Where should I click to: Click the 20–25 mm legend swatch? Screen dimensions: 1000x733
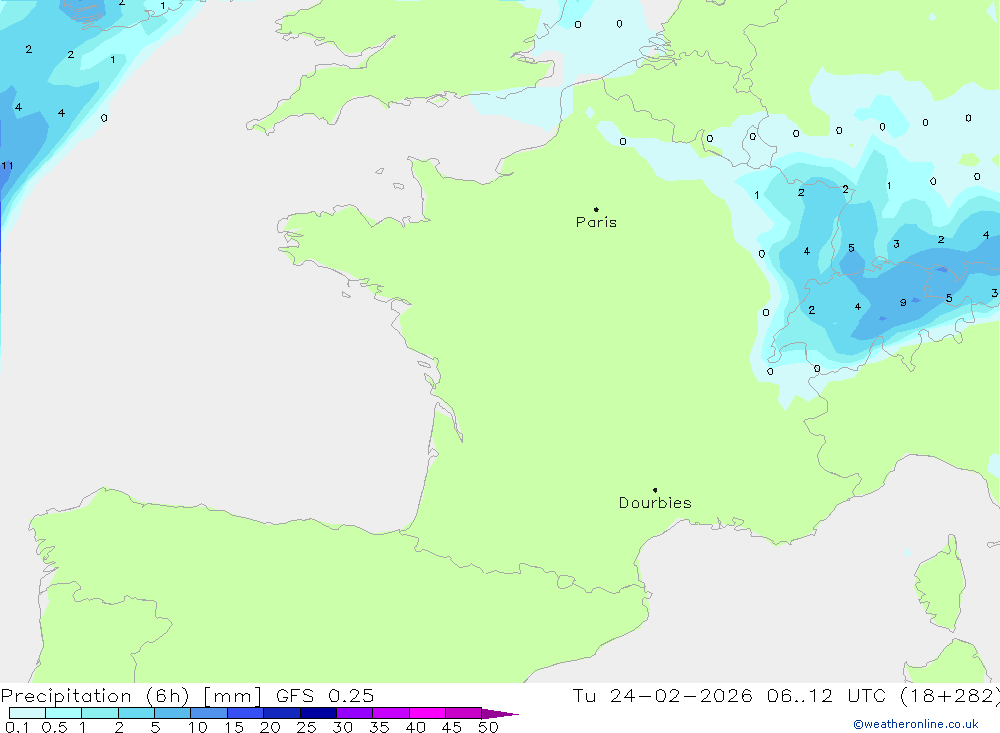[282, 713]
